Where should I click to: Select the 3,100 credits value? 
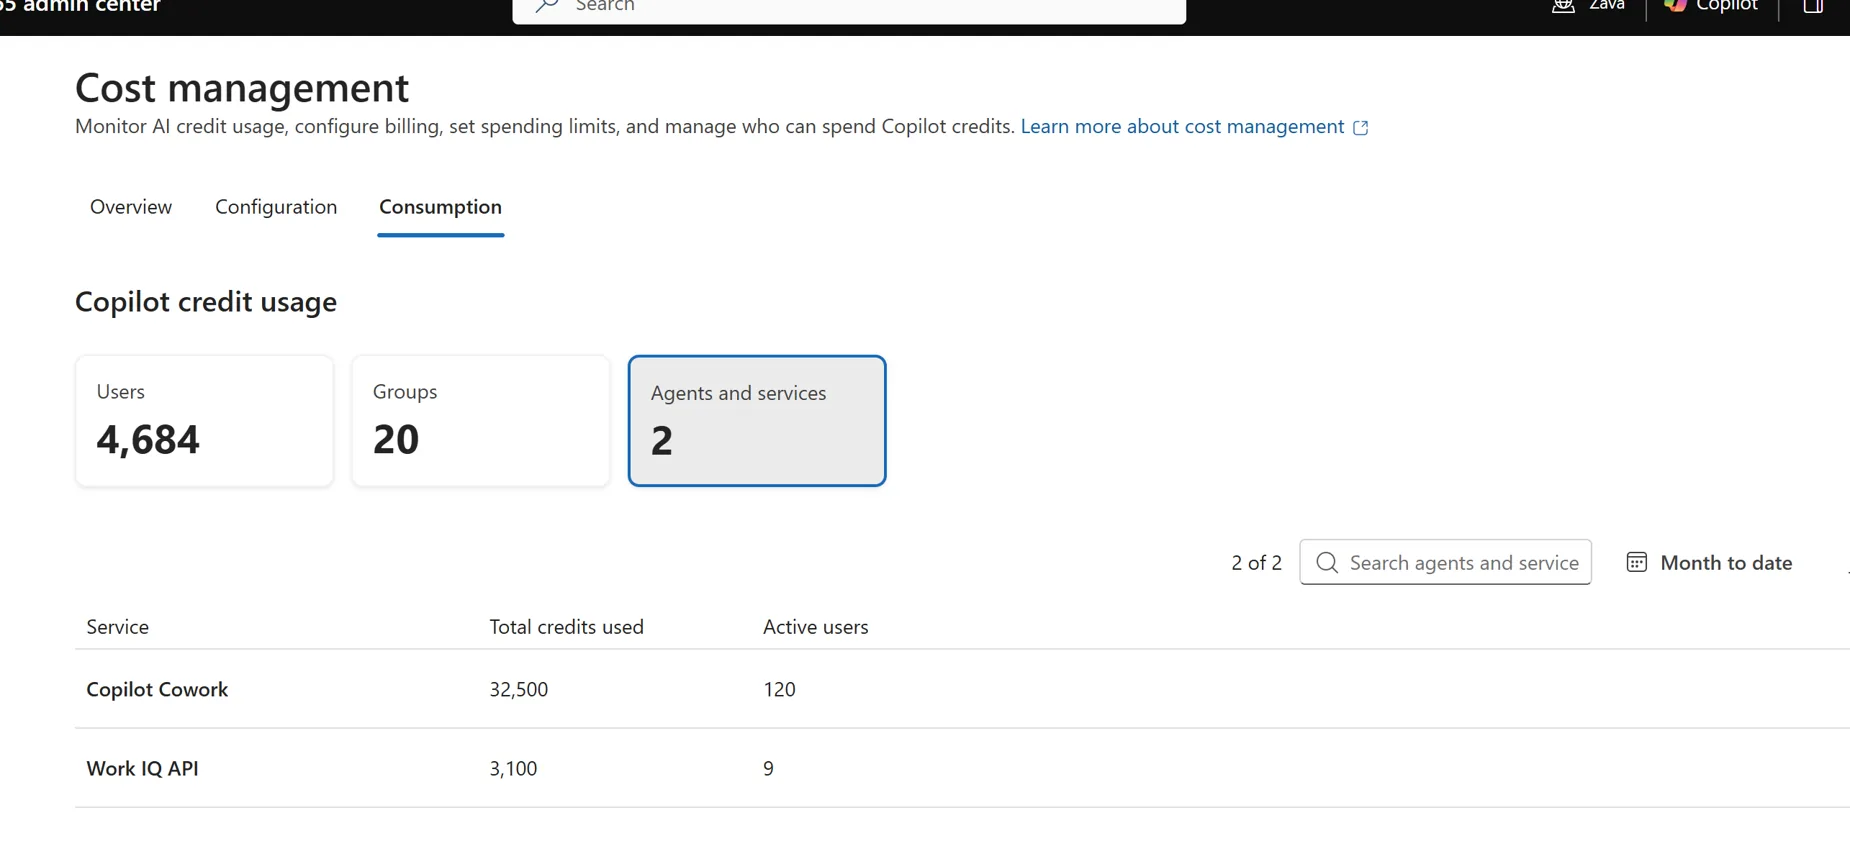click(513, 768)
